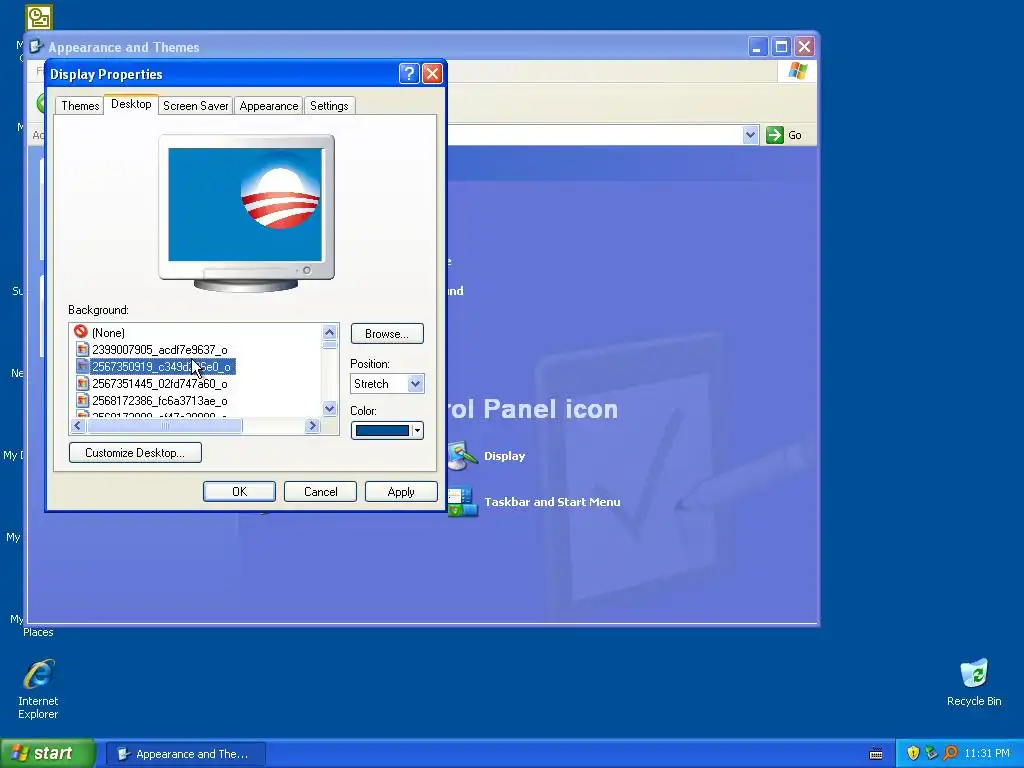Click the magnifier search tray icon
The width and height of the screenshot is (1024, 768).
[x=950, y=753]
